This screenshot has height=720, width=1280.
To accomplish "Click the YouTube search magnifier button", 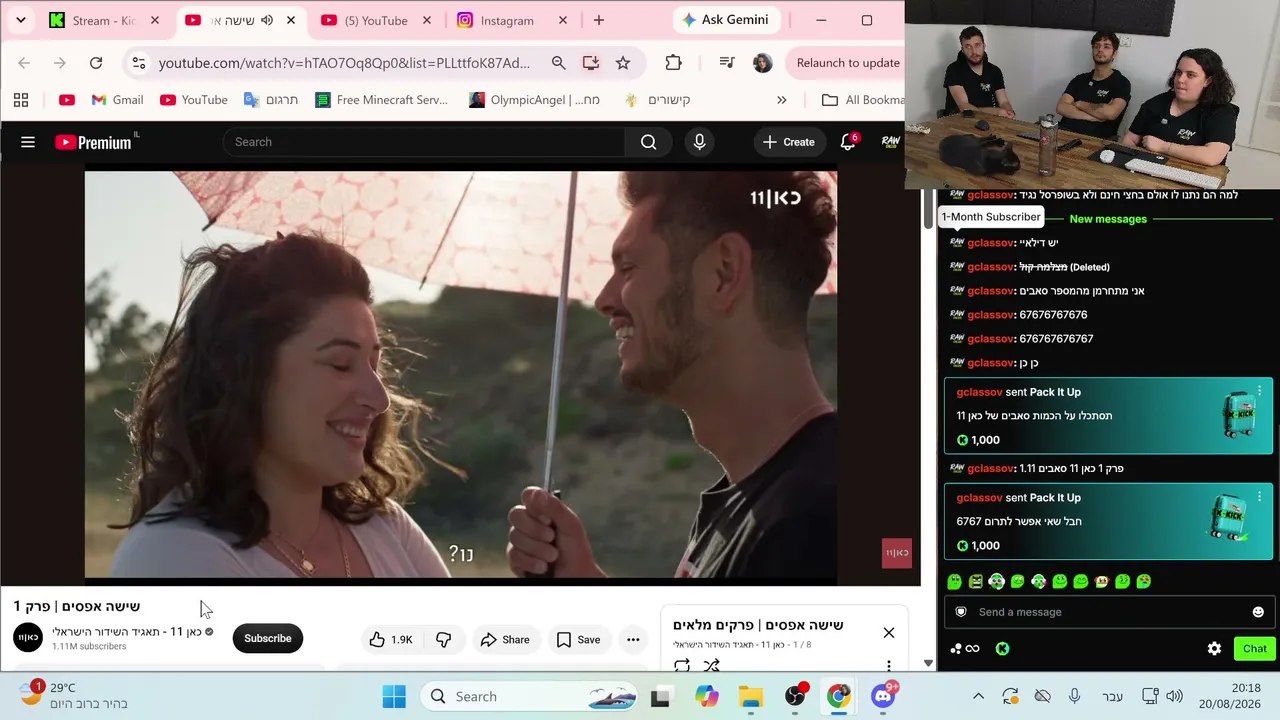I will (648, 142).
